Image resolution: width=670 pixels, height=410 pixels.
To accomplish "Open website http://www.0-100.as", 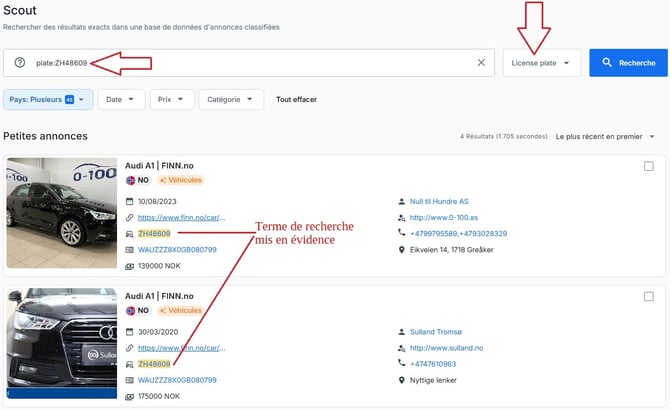I will point(444,217).
